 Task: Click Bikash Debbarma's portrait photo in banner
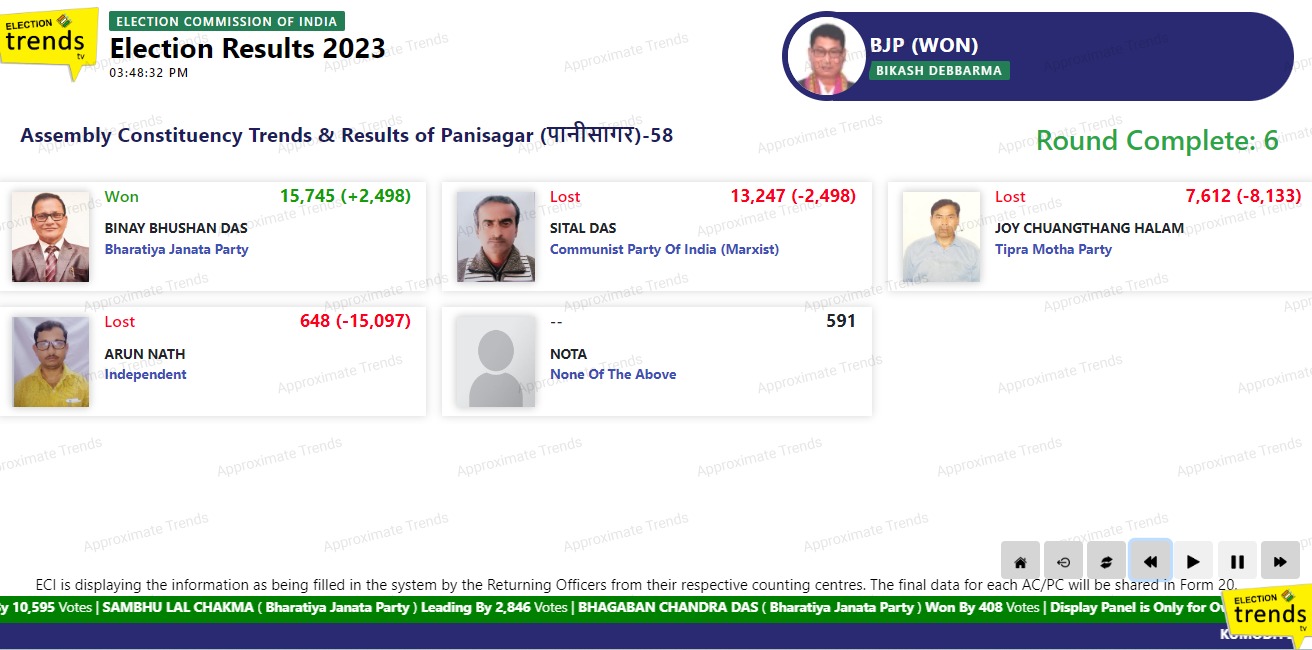tap(826, 57)
